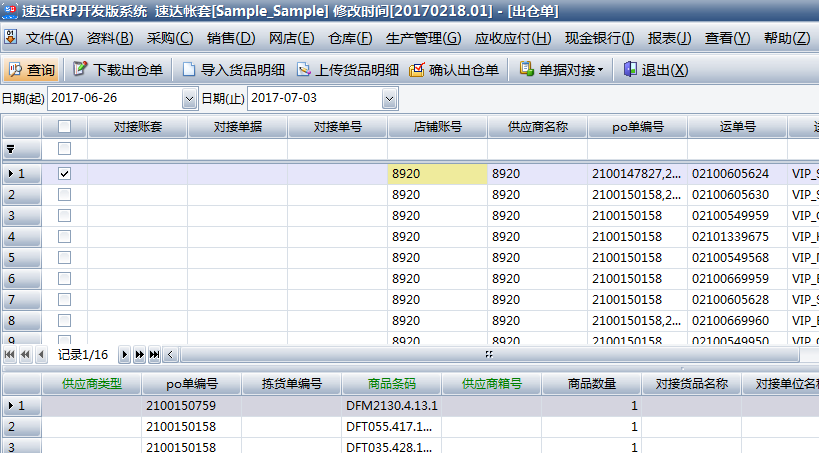819x453 pixels.
Task: Select the cell with 运单号 02100605630
Action: 737,195
